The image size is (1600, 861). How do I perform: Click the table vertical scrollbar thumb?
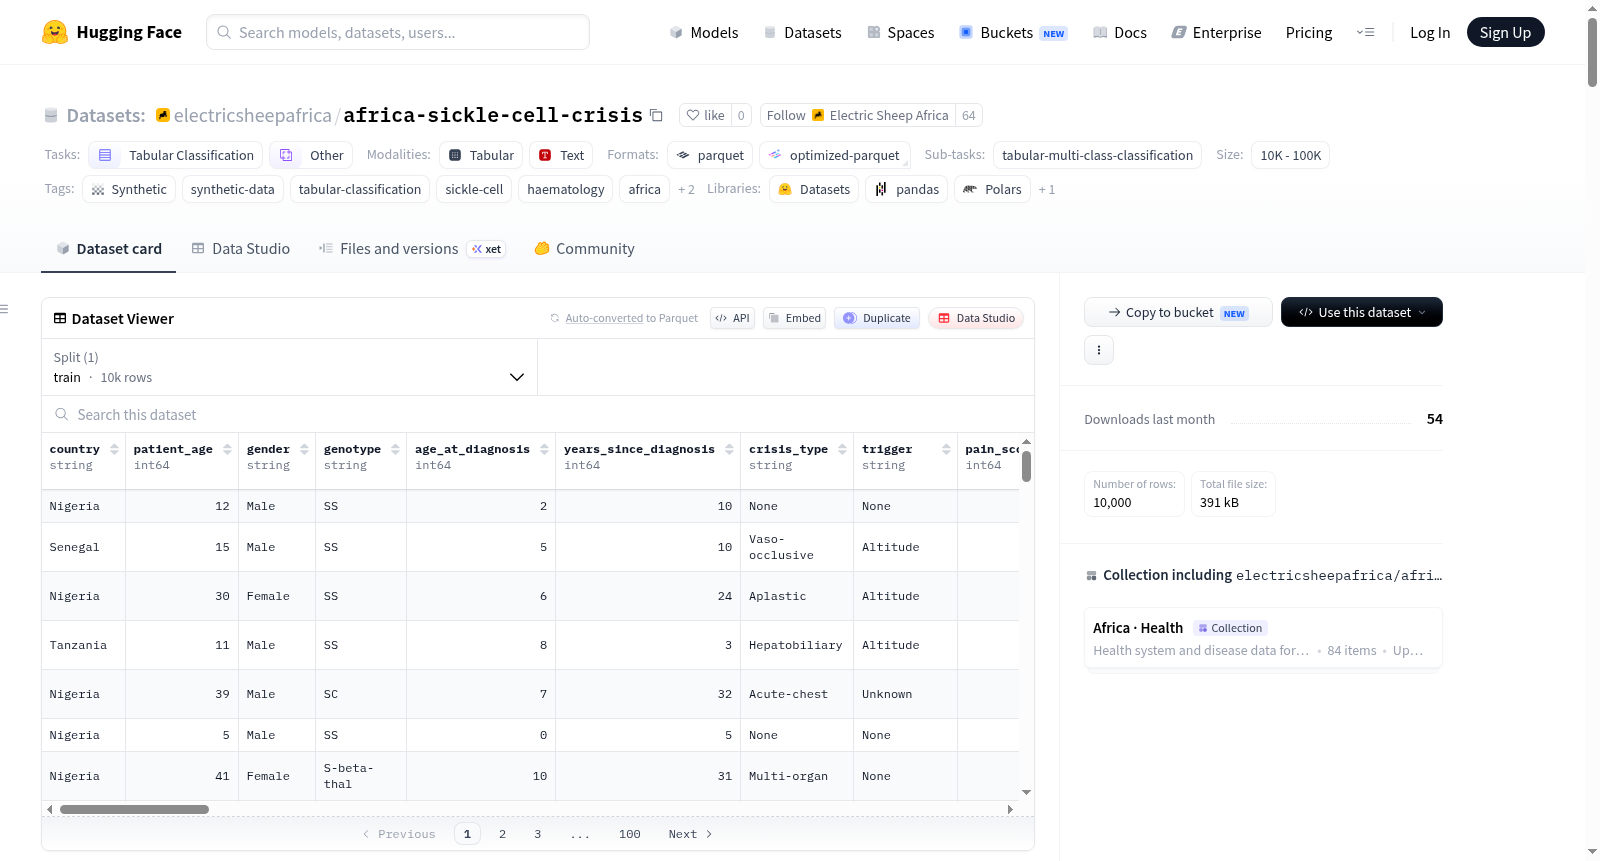(1026, 466)
